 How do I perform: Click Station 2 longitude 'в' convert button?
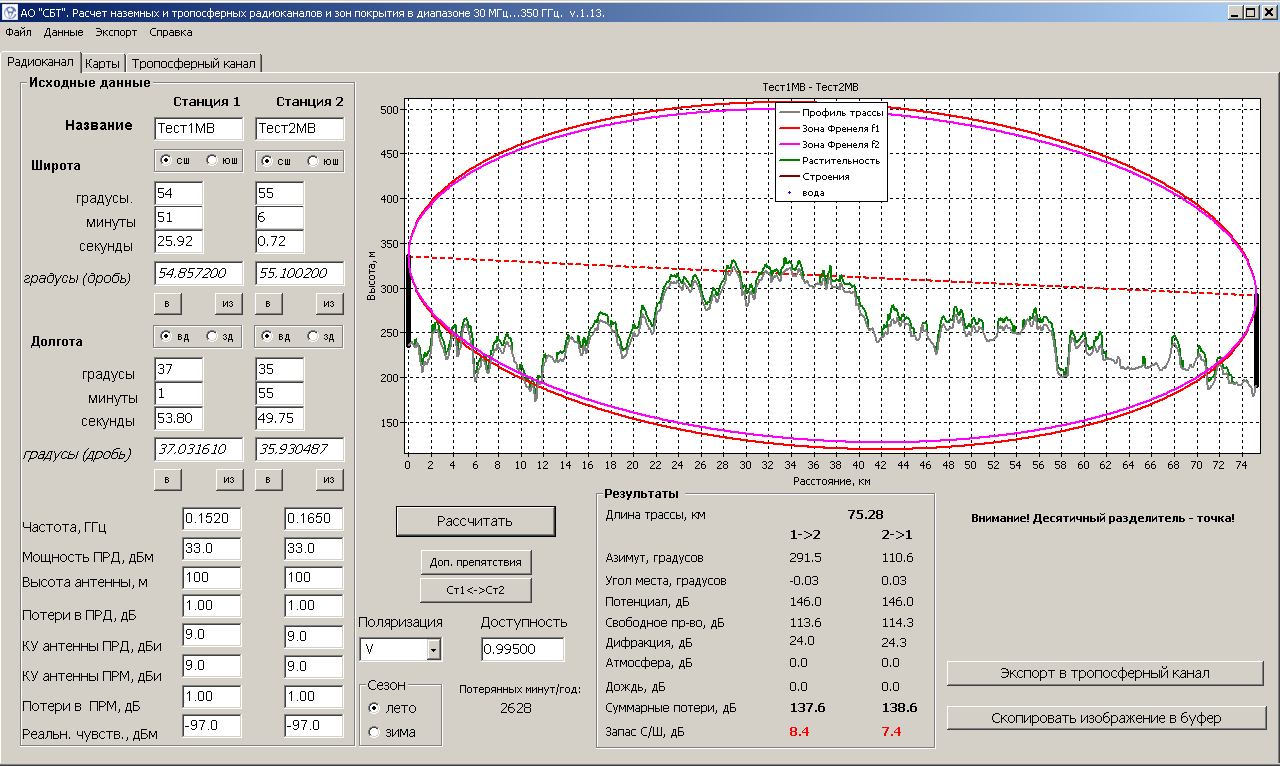pos(269,481)
